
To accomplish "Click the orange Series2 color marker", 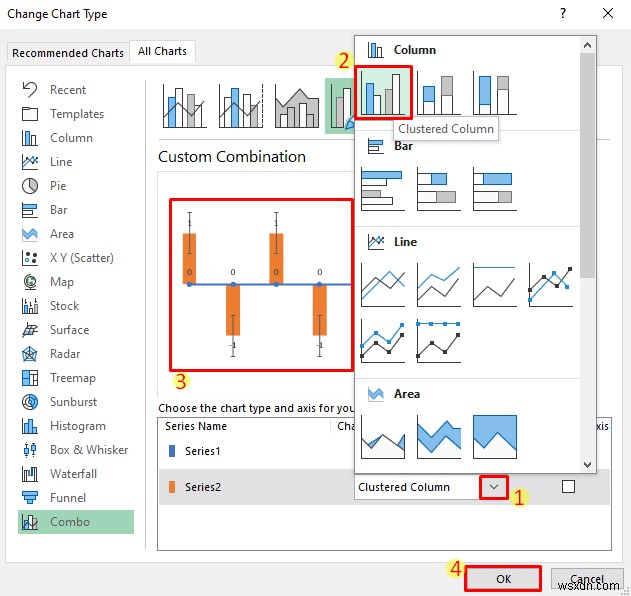I will [x=172, y=487].
